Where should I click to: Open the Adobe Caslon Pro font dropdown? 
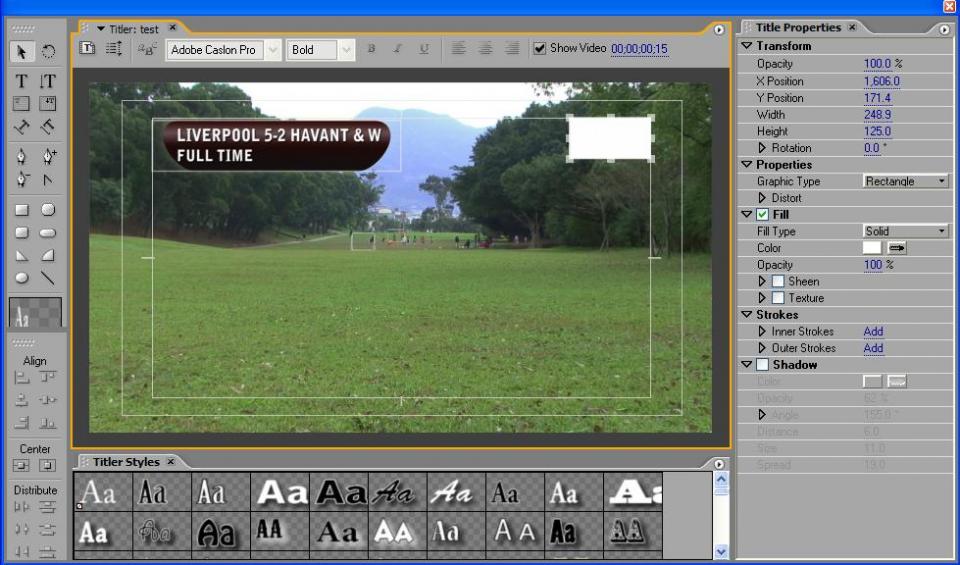[272, 49]
